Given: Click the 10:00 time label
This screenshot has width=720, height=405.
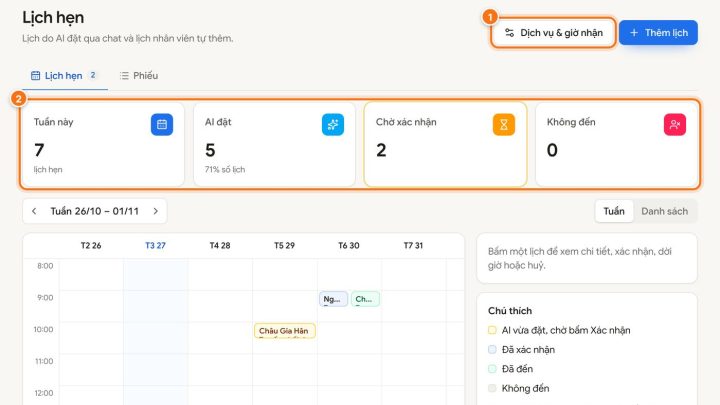Looking at the screenshot, I should coord(44,329).
